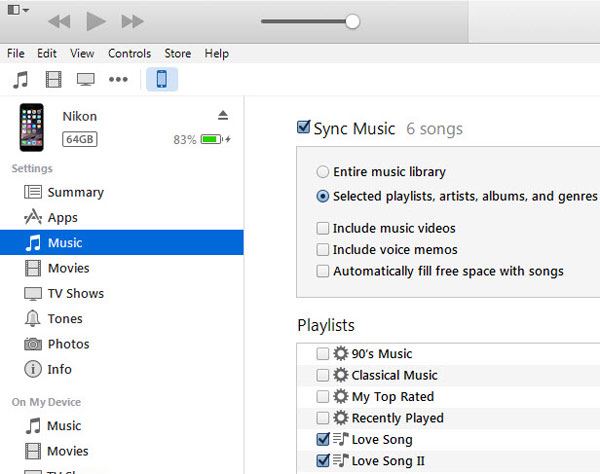Check the Classical Music playlist
Viewport: 600px width, 474px height.
(323, 375)
